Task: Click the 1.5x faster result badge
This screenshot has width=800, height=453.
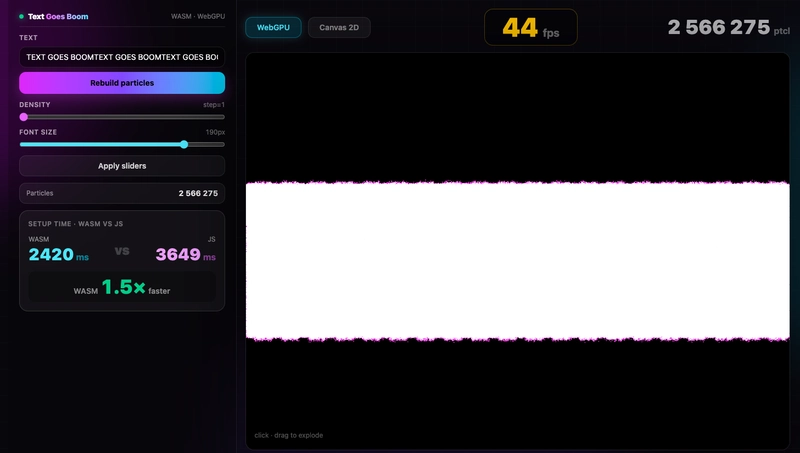Action: coord(122,289)
